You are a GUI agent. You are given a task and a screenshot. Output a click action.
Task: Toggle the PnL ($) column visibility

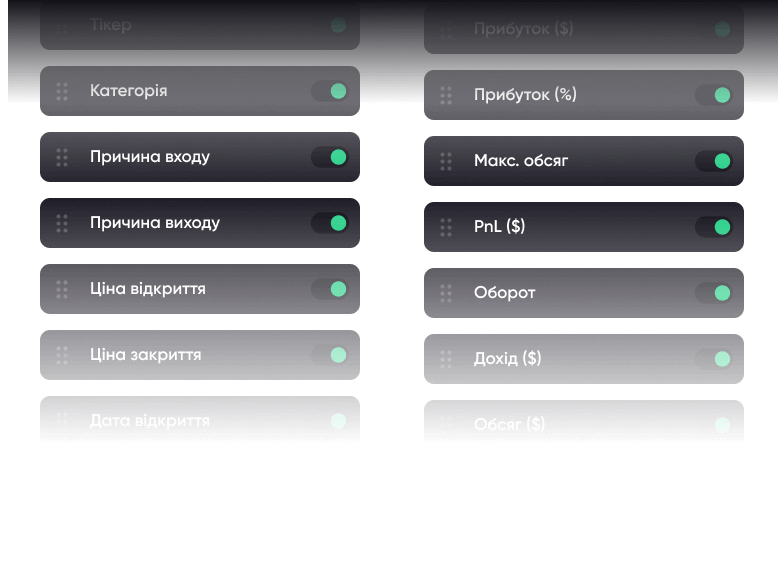pos(713,227)
